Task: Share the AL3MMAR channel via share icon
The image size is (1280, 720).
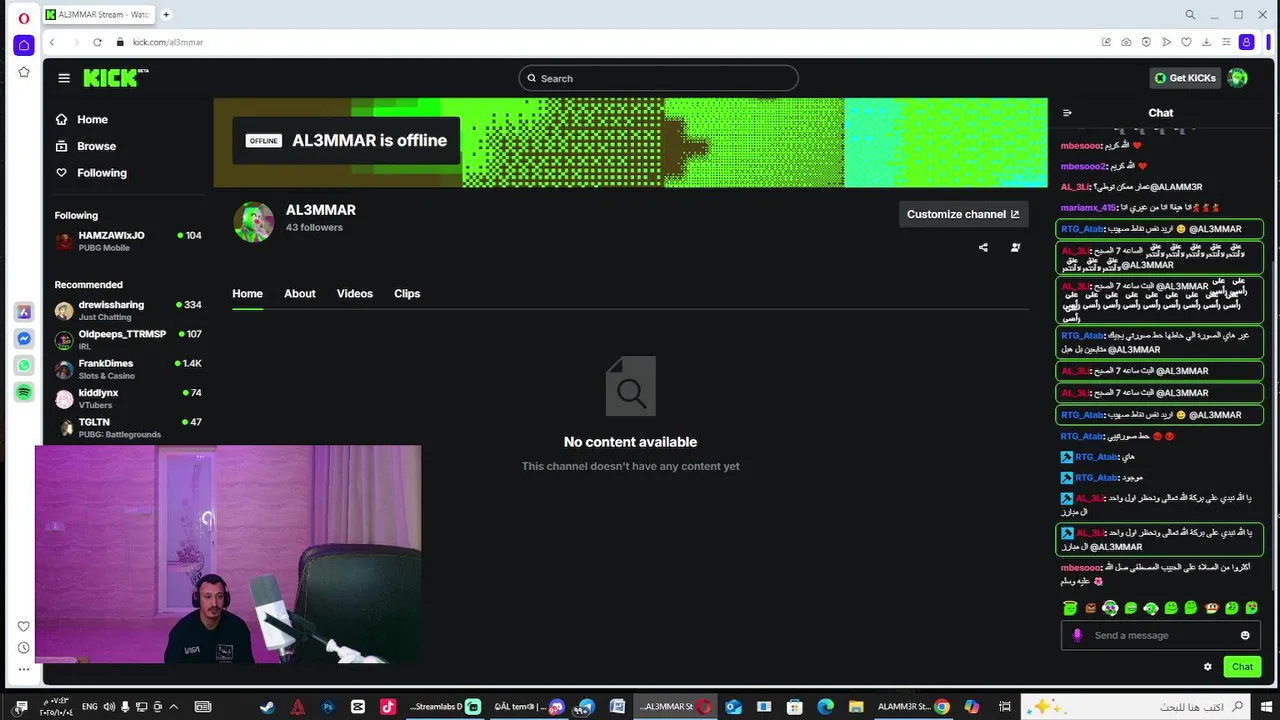Action: pyautogui.click(x=983, y=247)
